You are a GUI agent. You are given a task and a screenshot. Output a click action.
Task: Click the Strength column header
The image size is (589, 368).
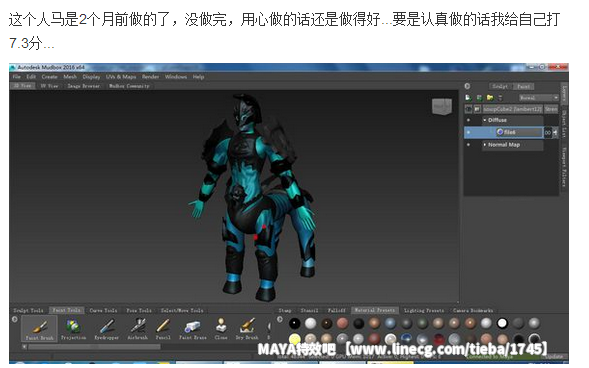551,109
